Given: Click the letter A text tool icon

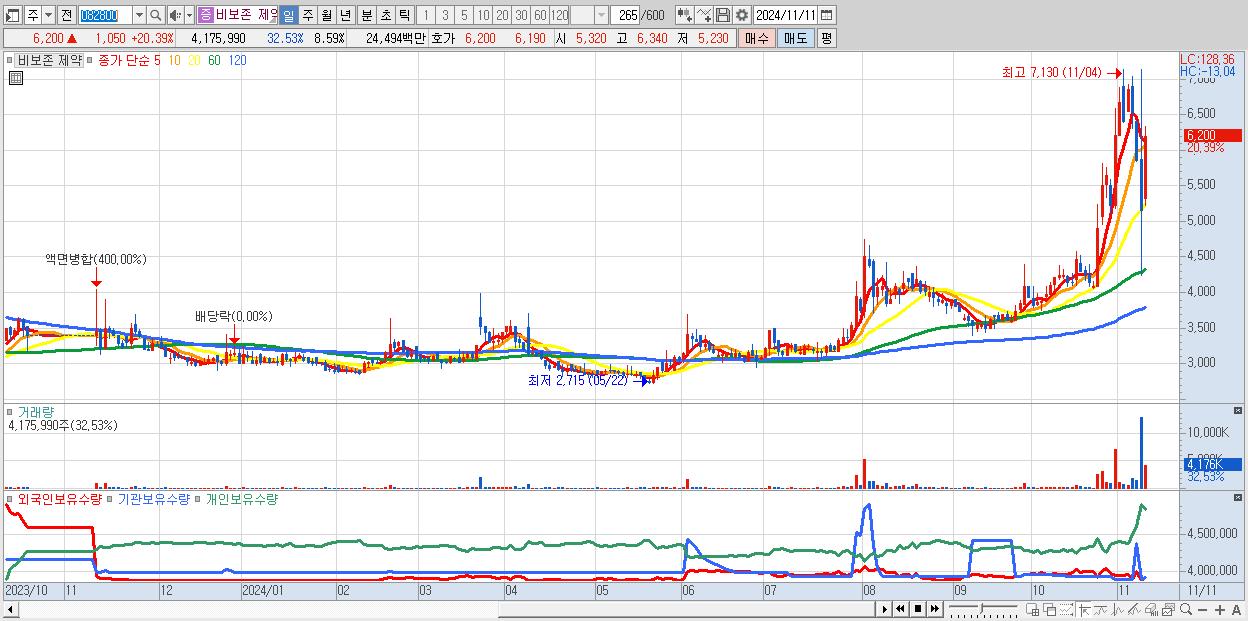Looking at the screenshot, I should 1236,610.
